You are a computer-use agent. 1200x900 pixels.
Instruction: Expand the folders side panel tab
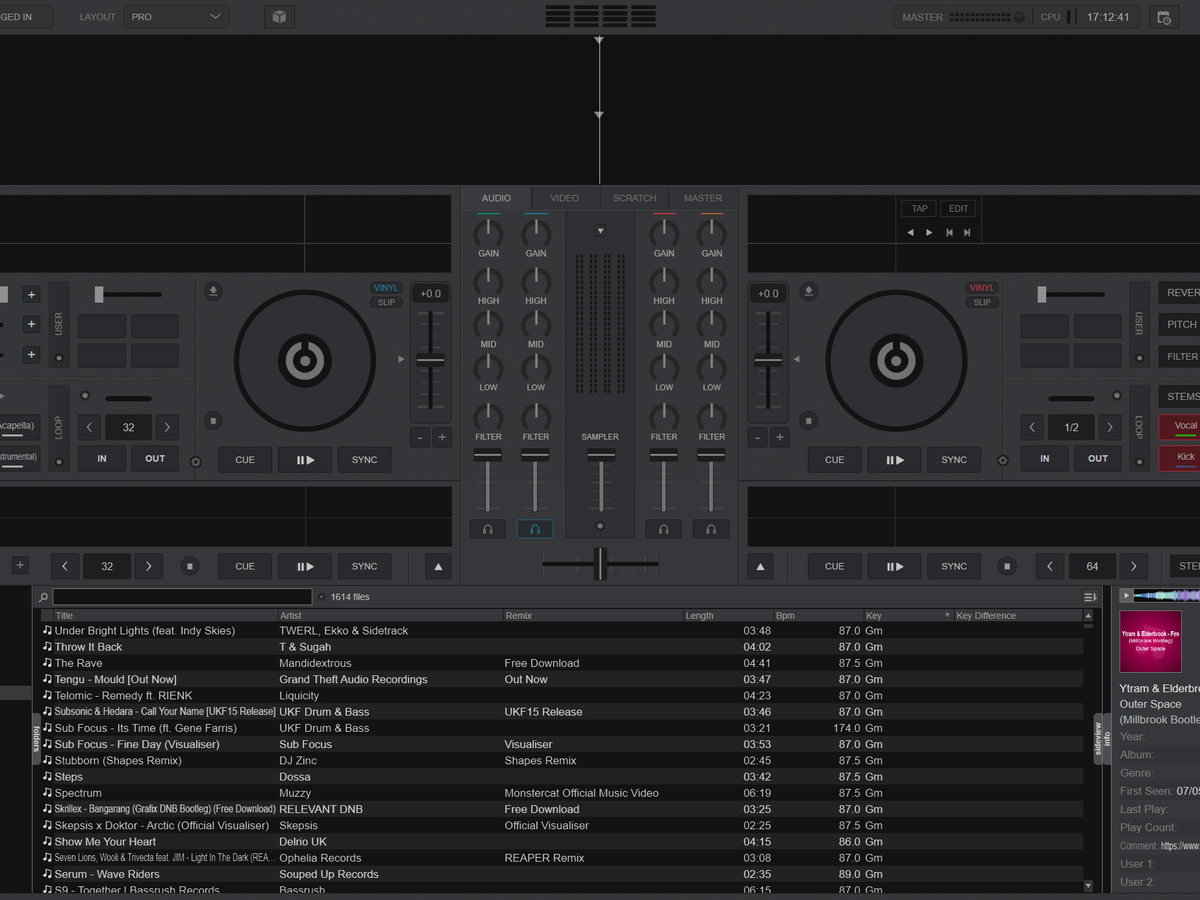point(36,738)
